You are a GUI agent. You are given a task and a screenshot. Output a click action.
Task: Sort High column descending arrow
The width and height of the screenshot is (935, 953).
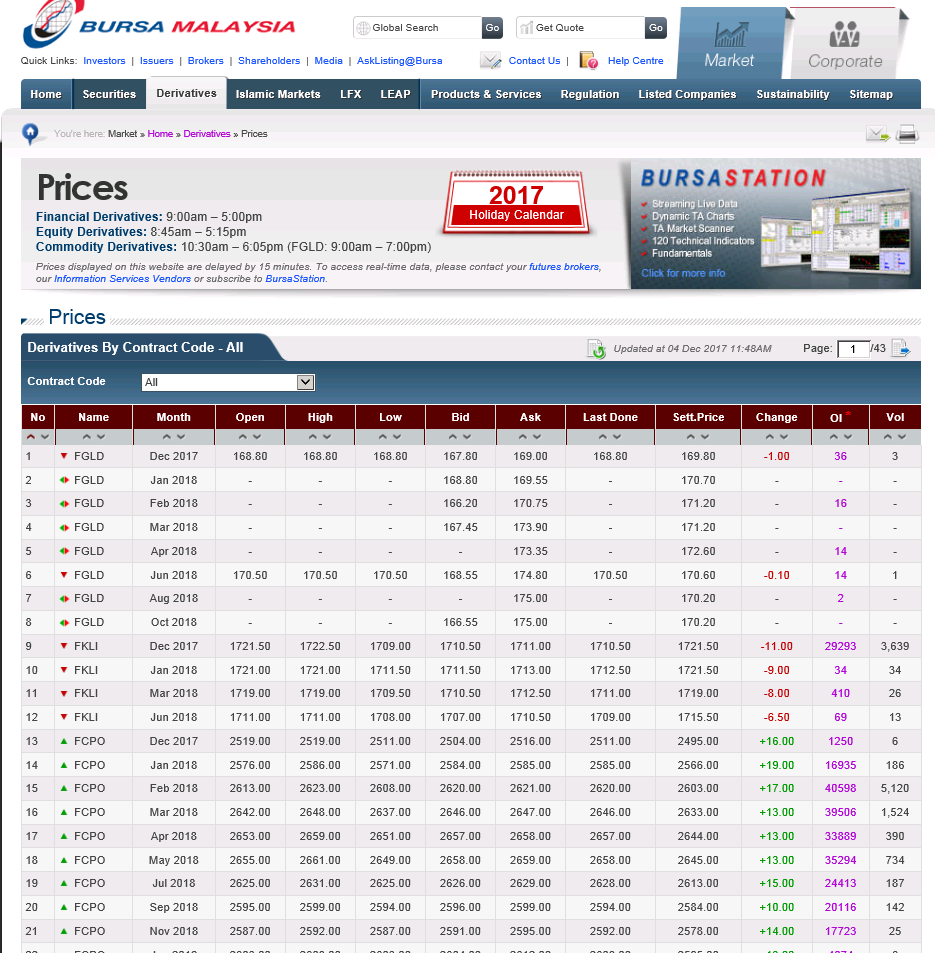pyautogui.click(x=327, y=437)
